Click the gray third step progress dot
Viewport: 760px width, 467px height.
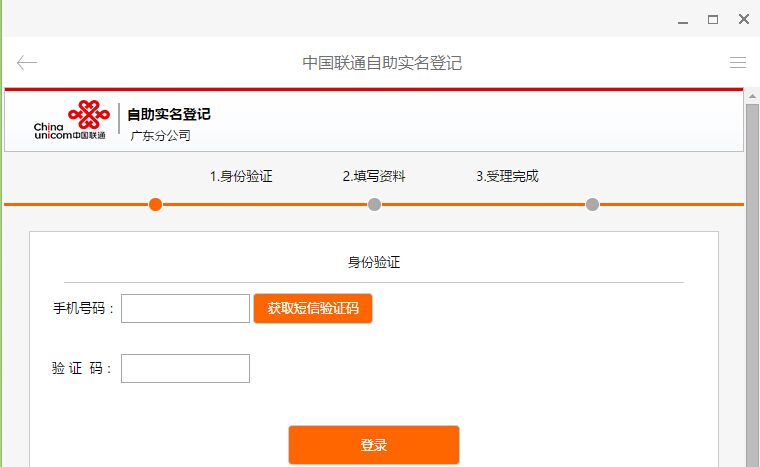592,205
